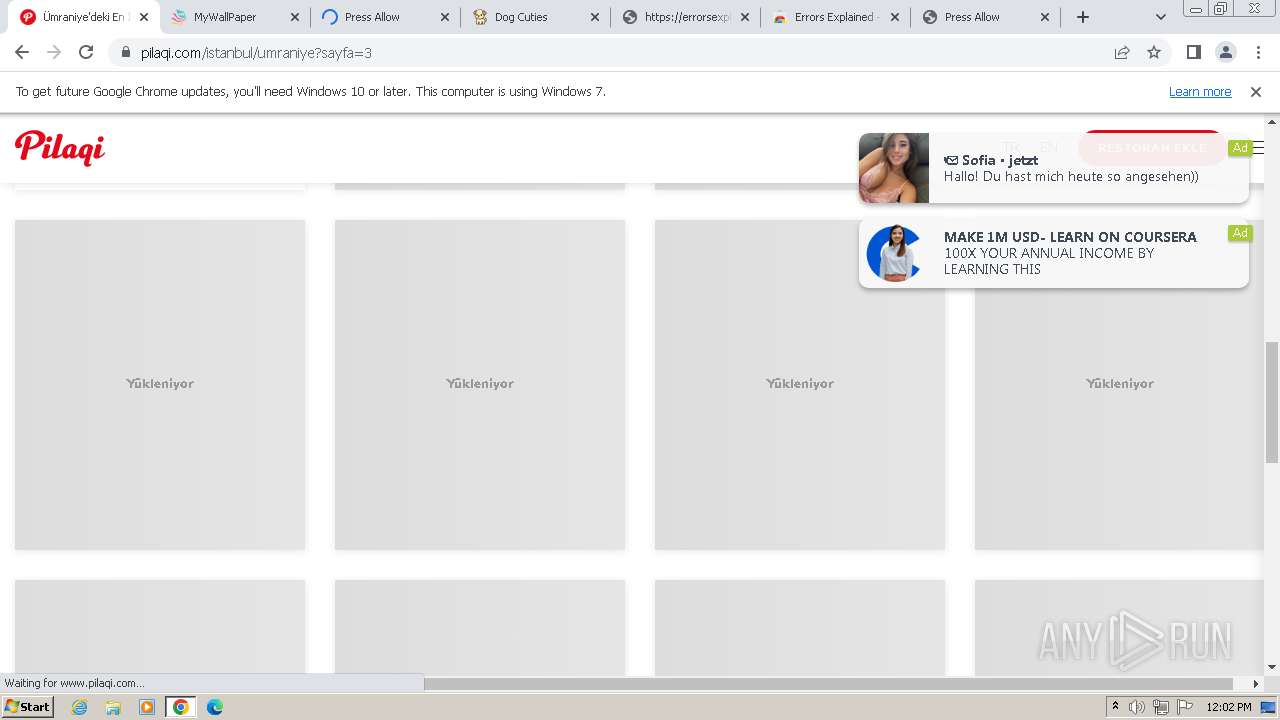
Task: Open the Sofia notification ad
Action: tap(1054, 168)
